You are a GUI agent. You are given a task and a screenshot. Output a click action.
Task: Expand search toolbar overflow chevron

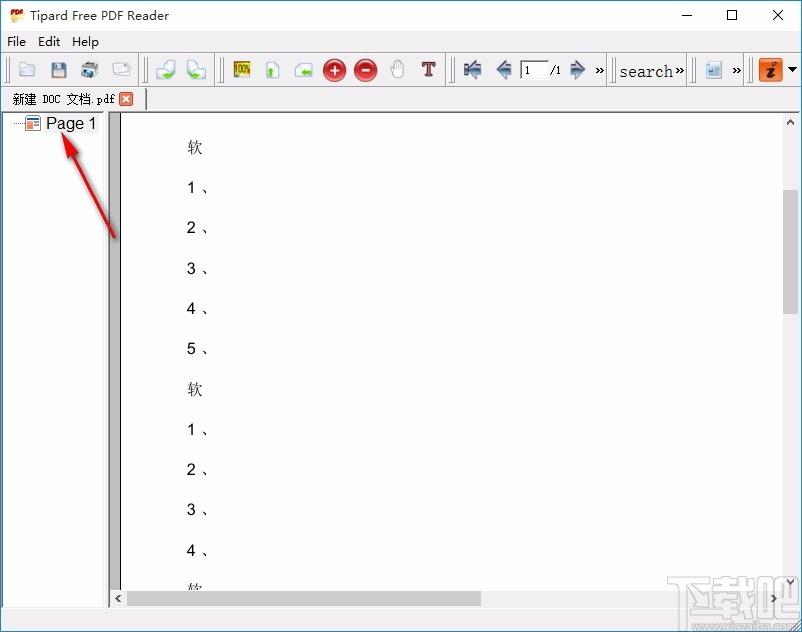pos(679,71)
